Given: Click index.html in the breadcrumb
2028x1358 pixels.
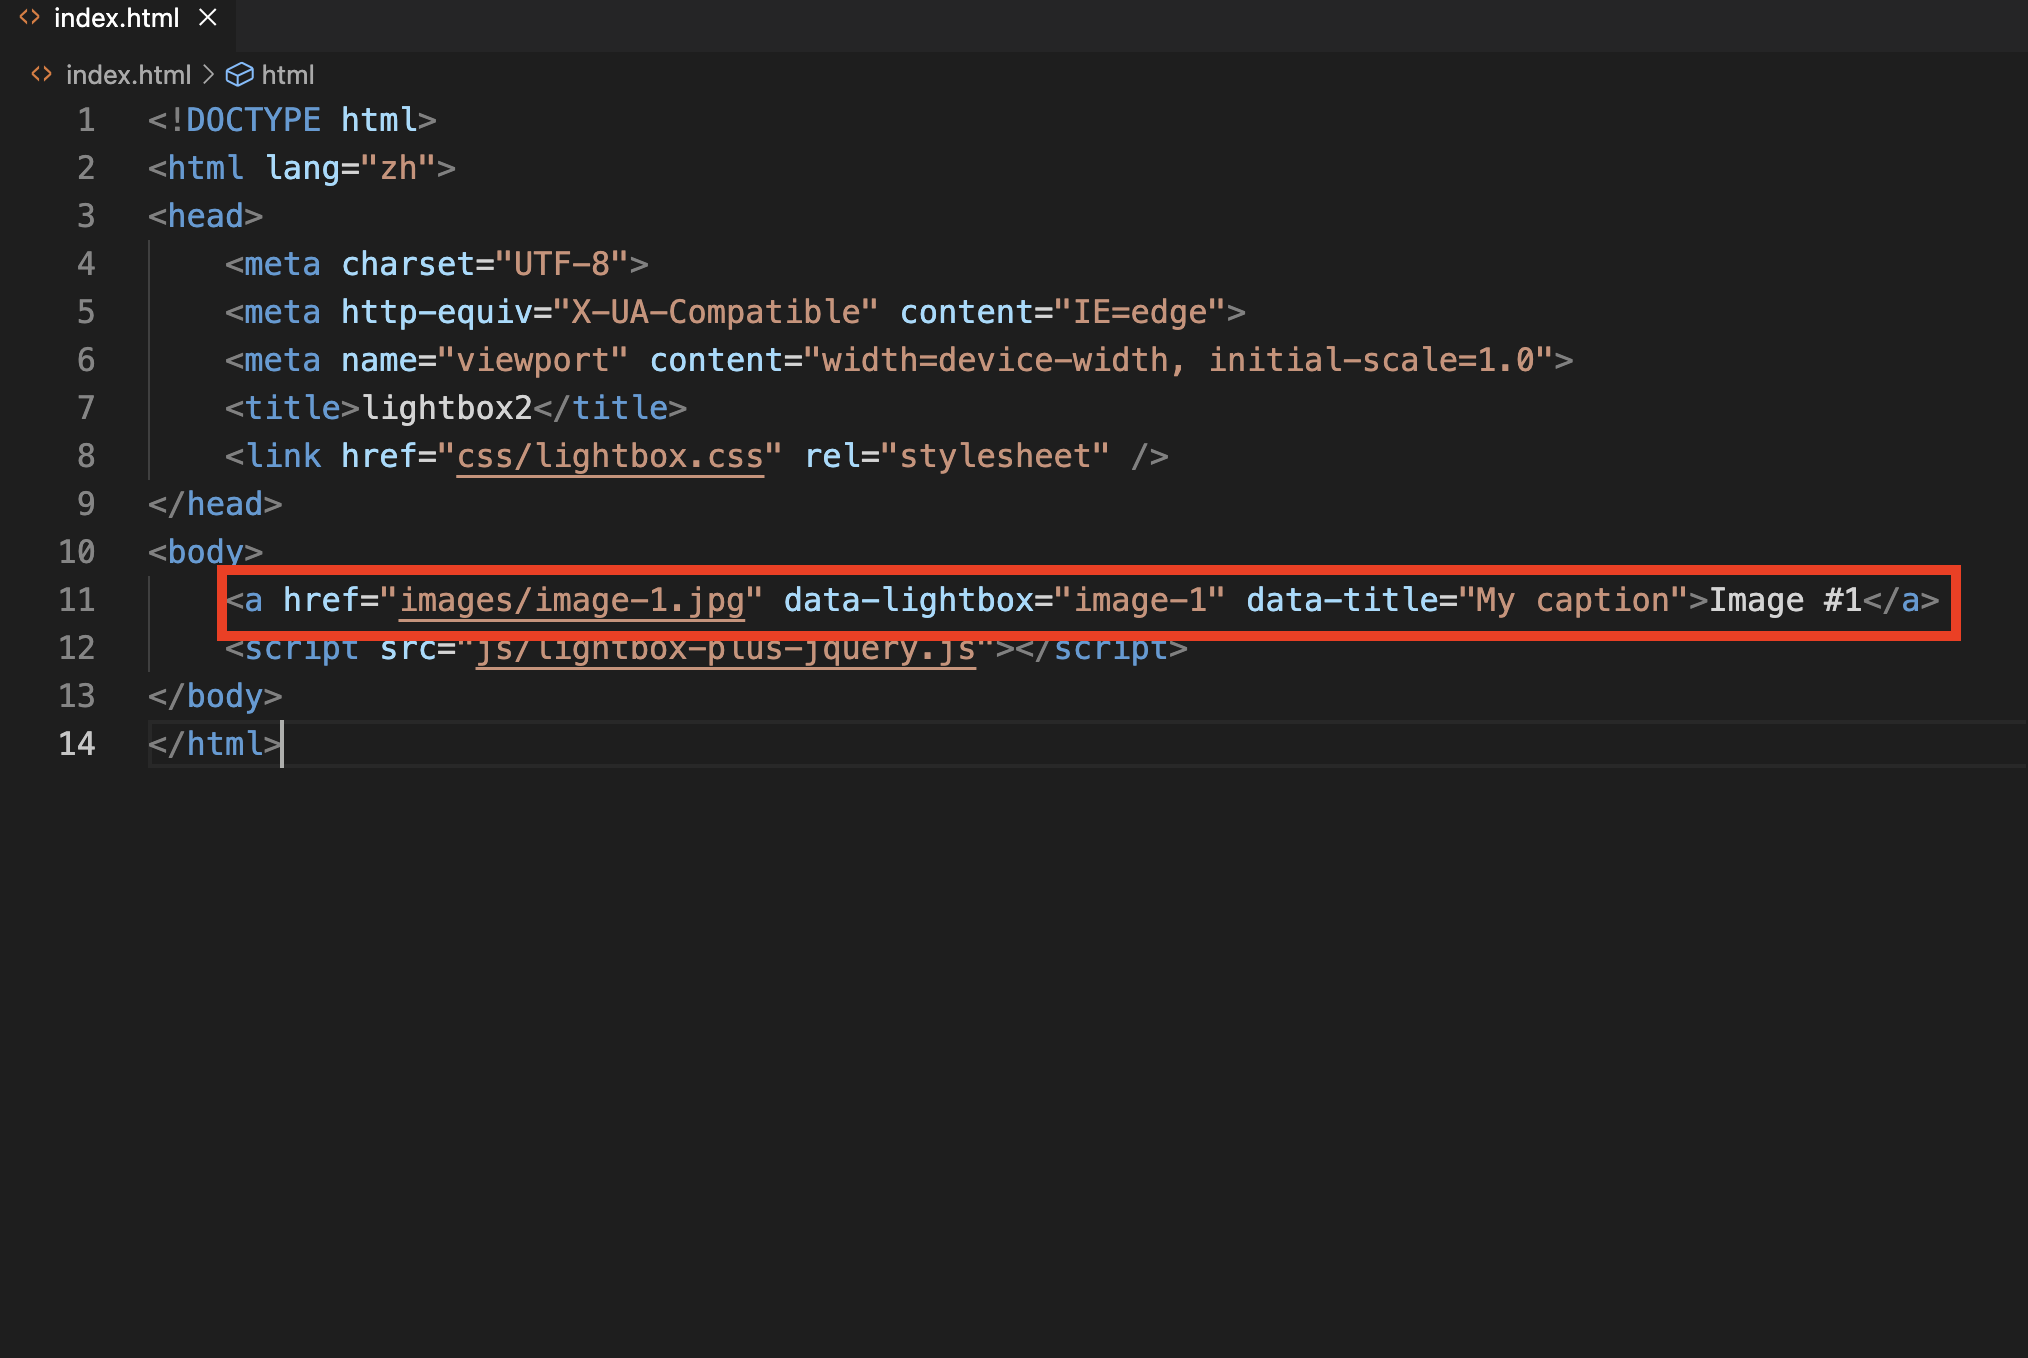Looking at the screenshot, I should click(128, 75).
